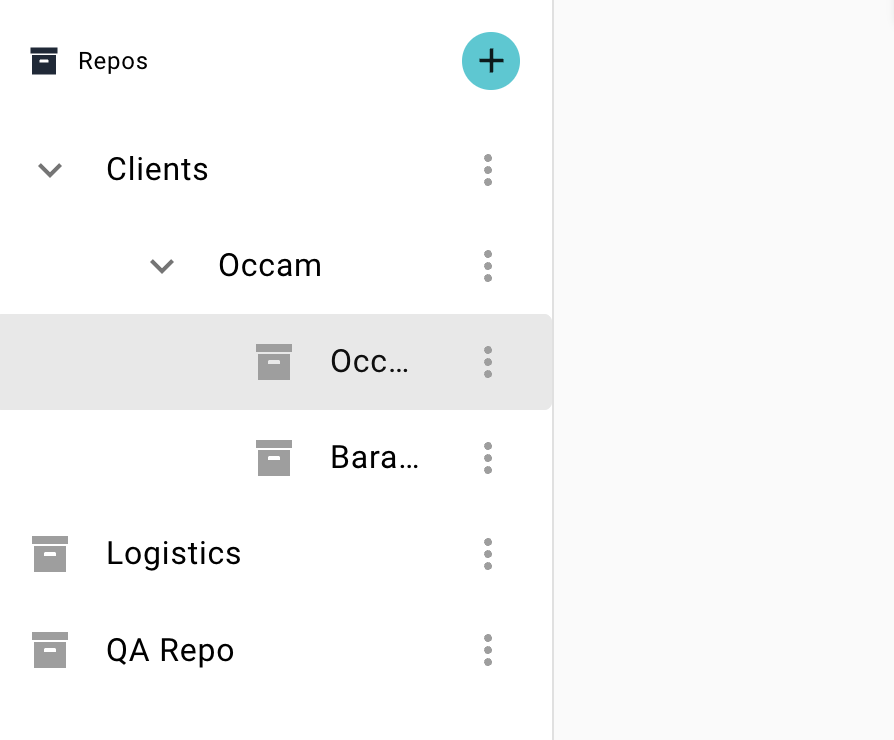The height and width of the screenshot is (740, 894).
Task: Open the QA Repo repository
Action: click(x=170, y=650)
